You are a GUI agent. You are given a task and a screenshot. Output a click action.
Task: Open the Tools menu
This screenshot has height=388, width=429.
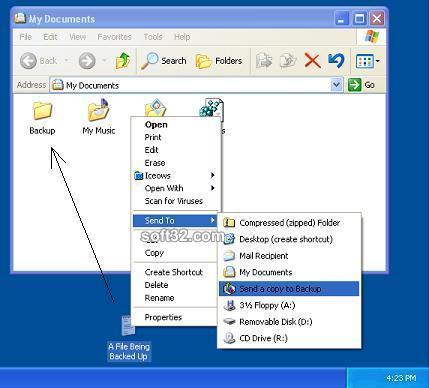tap(153, 37)
